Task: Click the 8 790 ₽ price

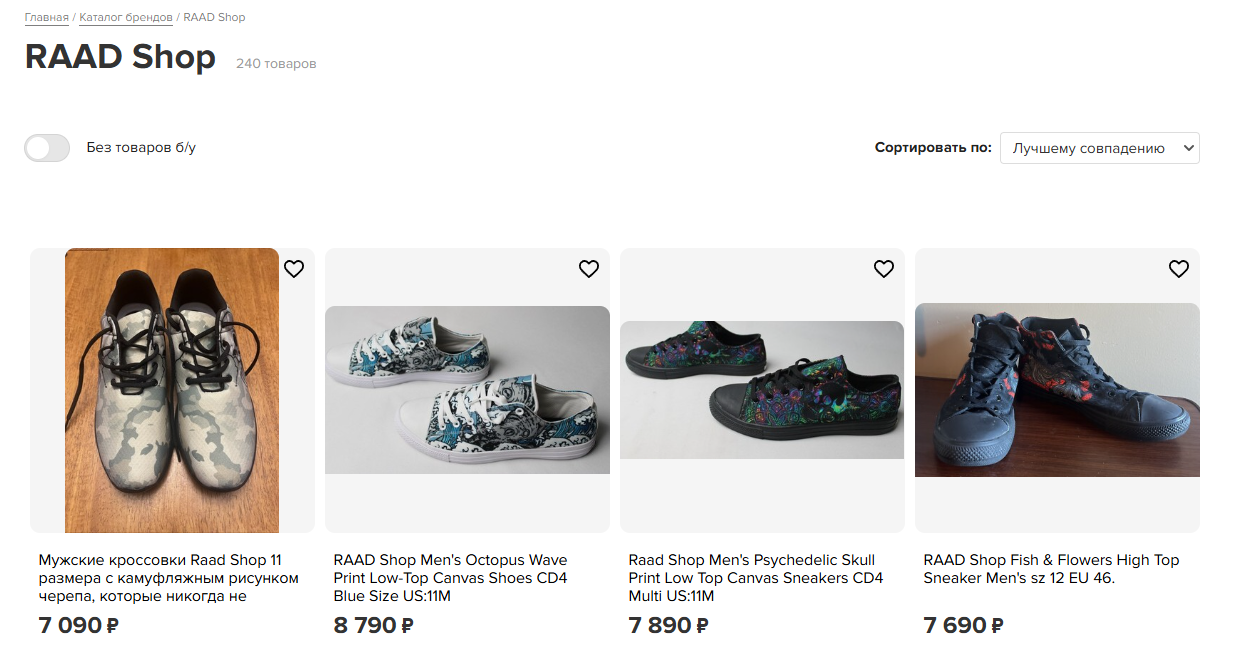Action: (x=373, y=626)
